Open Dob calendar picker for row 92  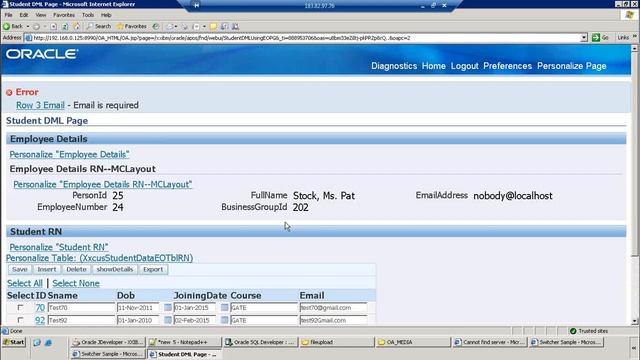click(x=168, y=320)
